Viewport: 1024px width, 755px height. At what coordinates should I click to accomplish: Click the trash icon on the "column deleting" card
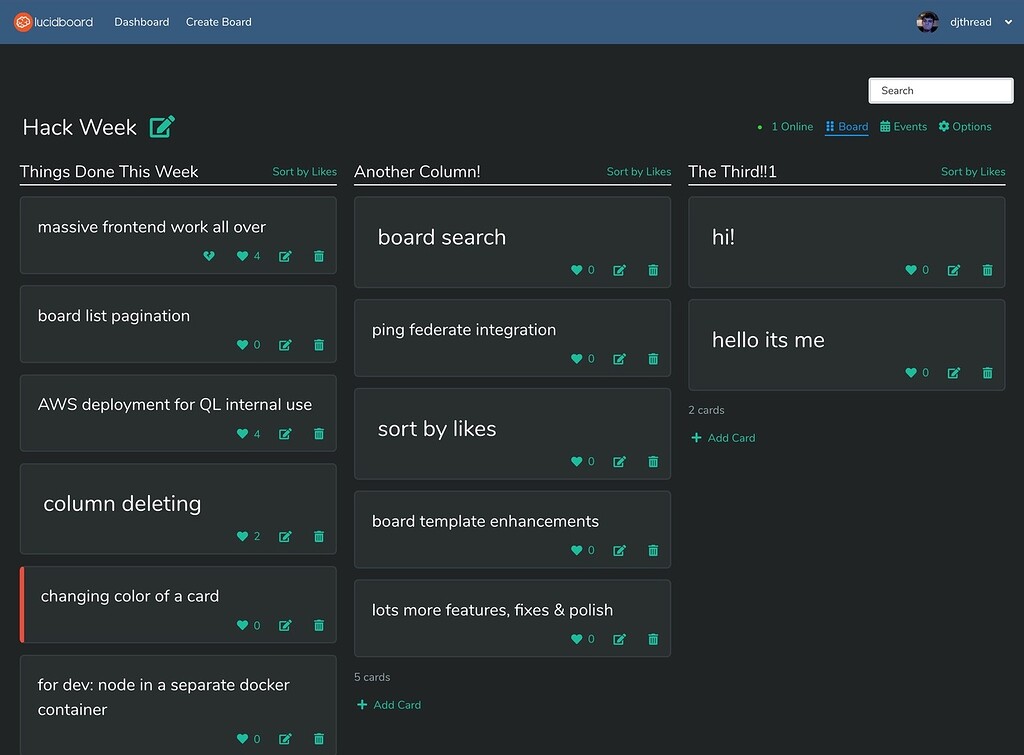318,536
